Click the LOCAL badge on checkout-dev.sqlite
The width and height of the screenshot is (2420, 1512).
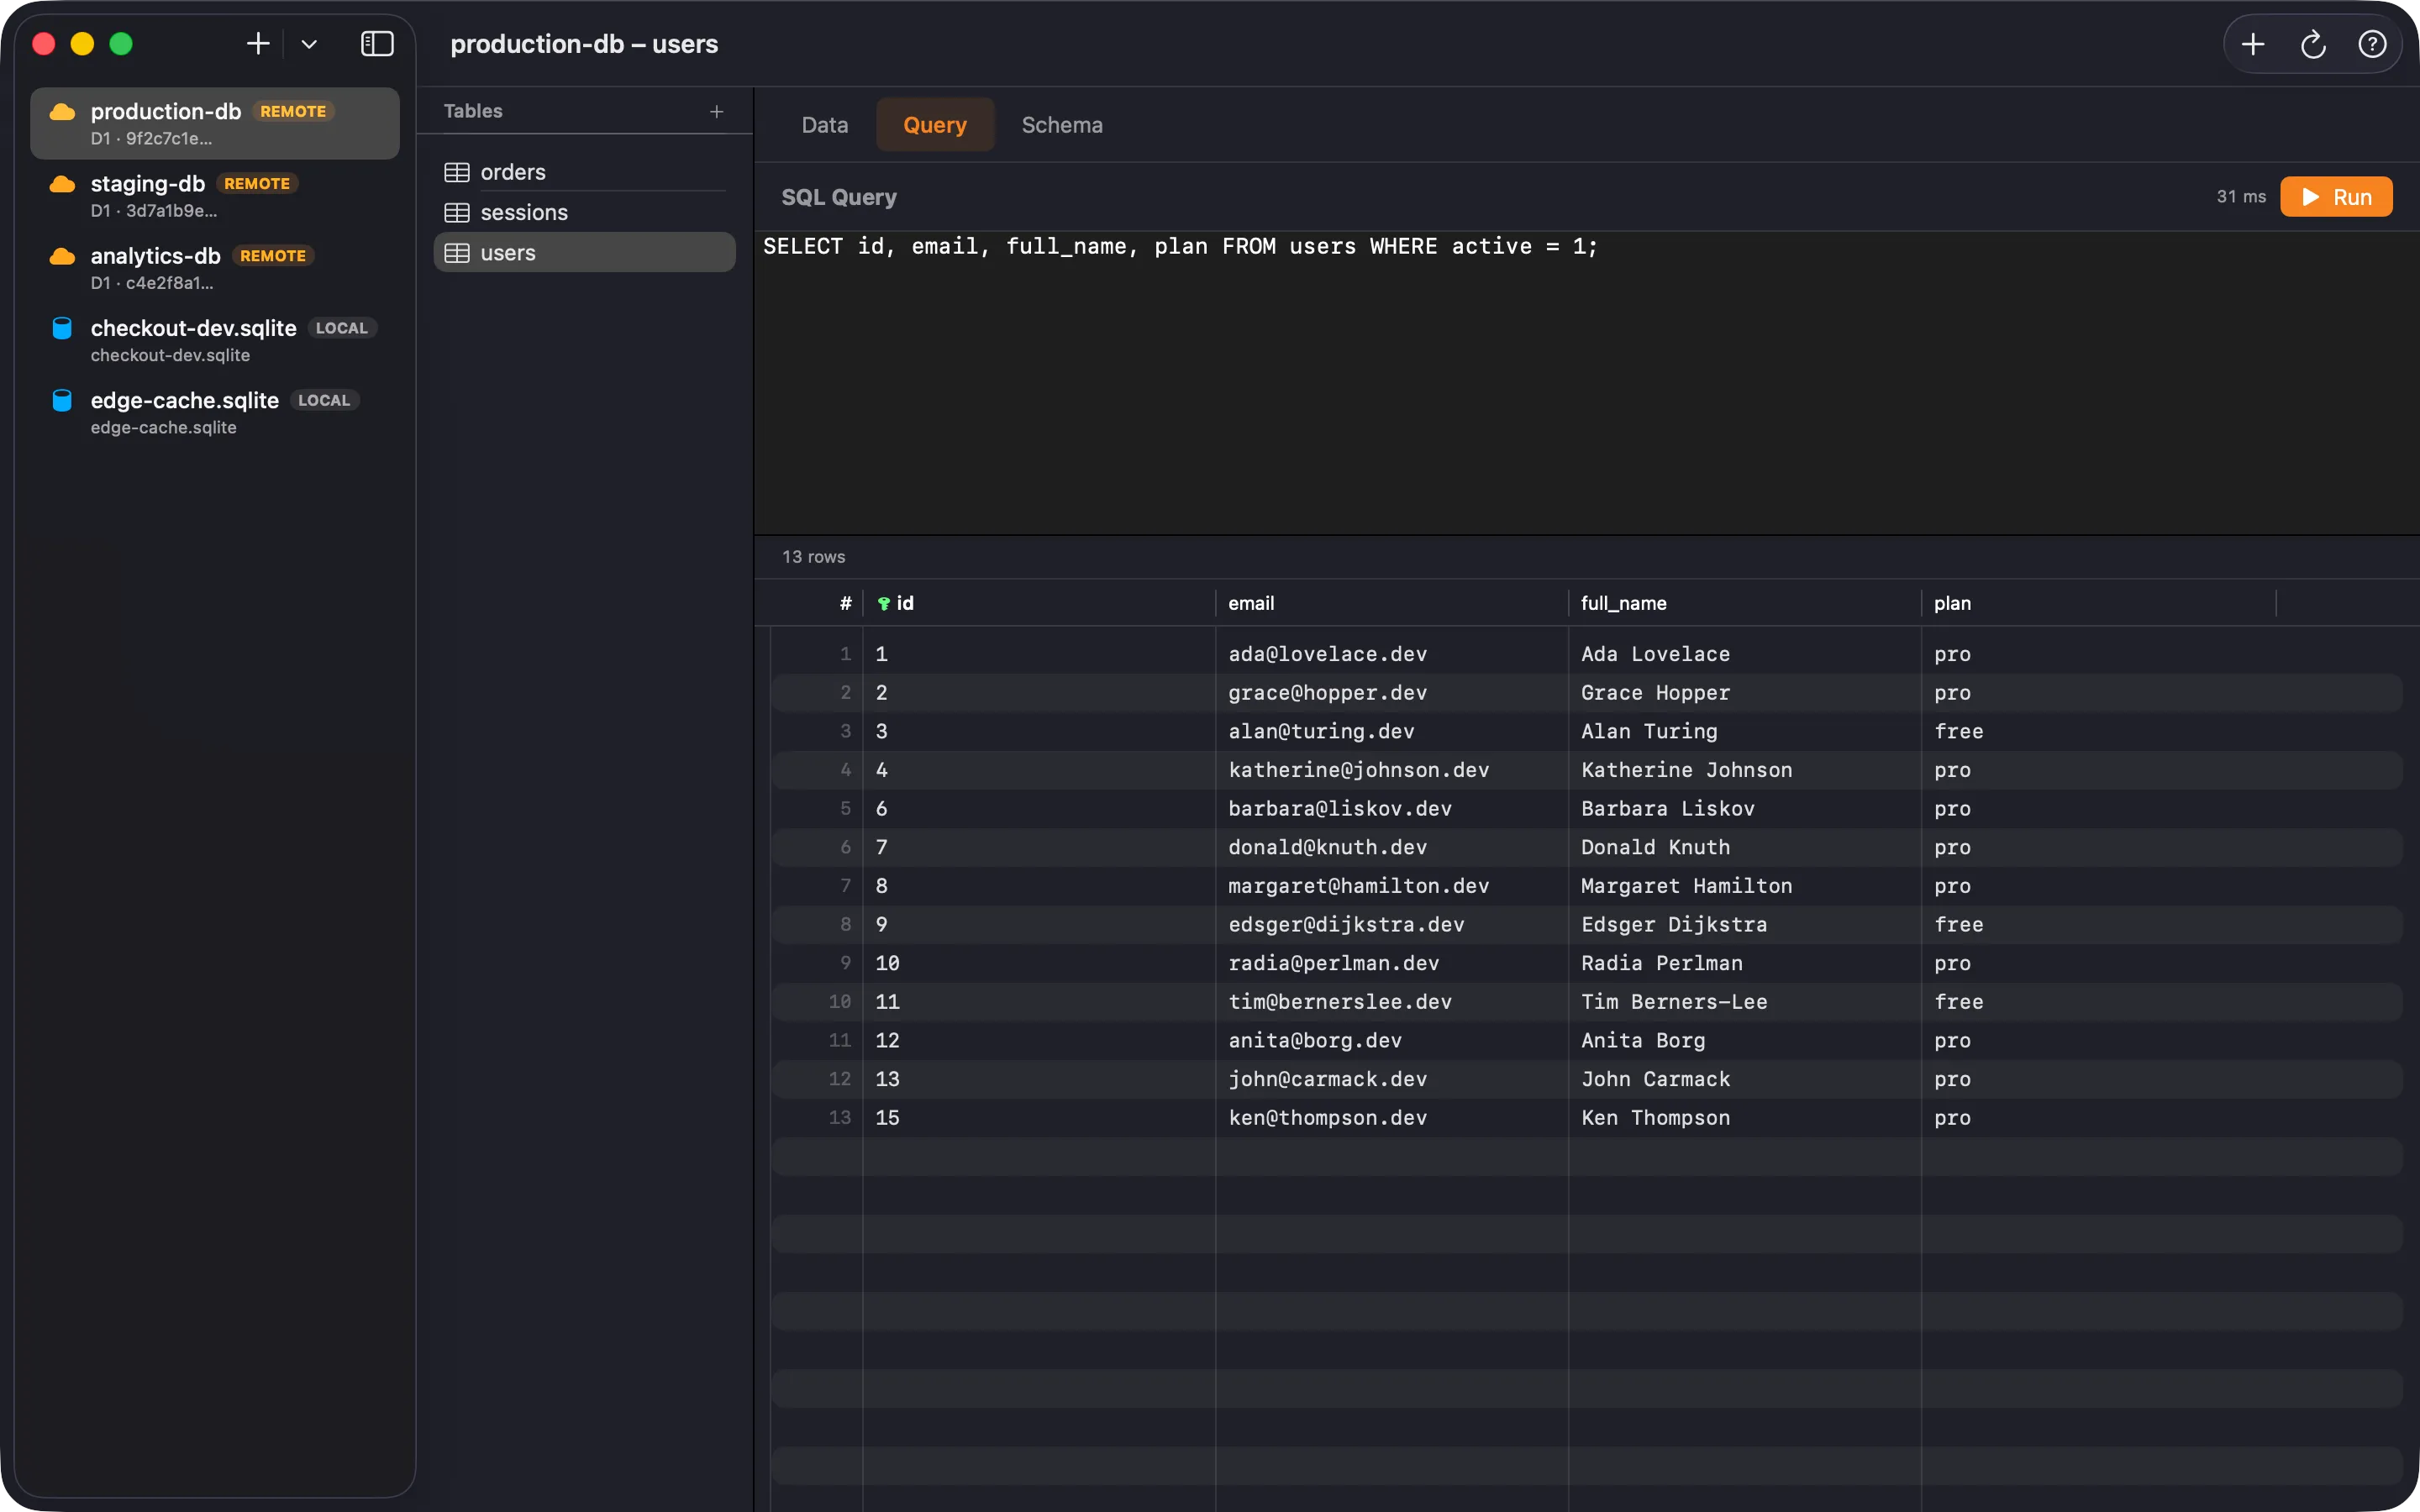click(341, 328)
